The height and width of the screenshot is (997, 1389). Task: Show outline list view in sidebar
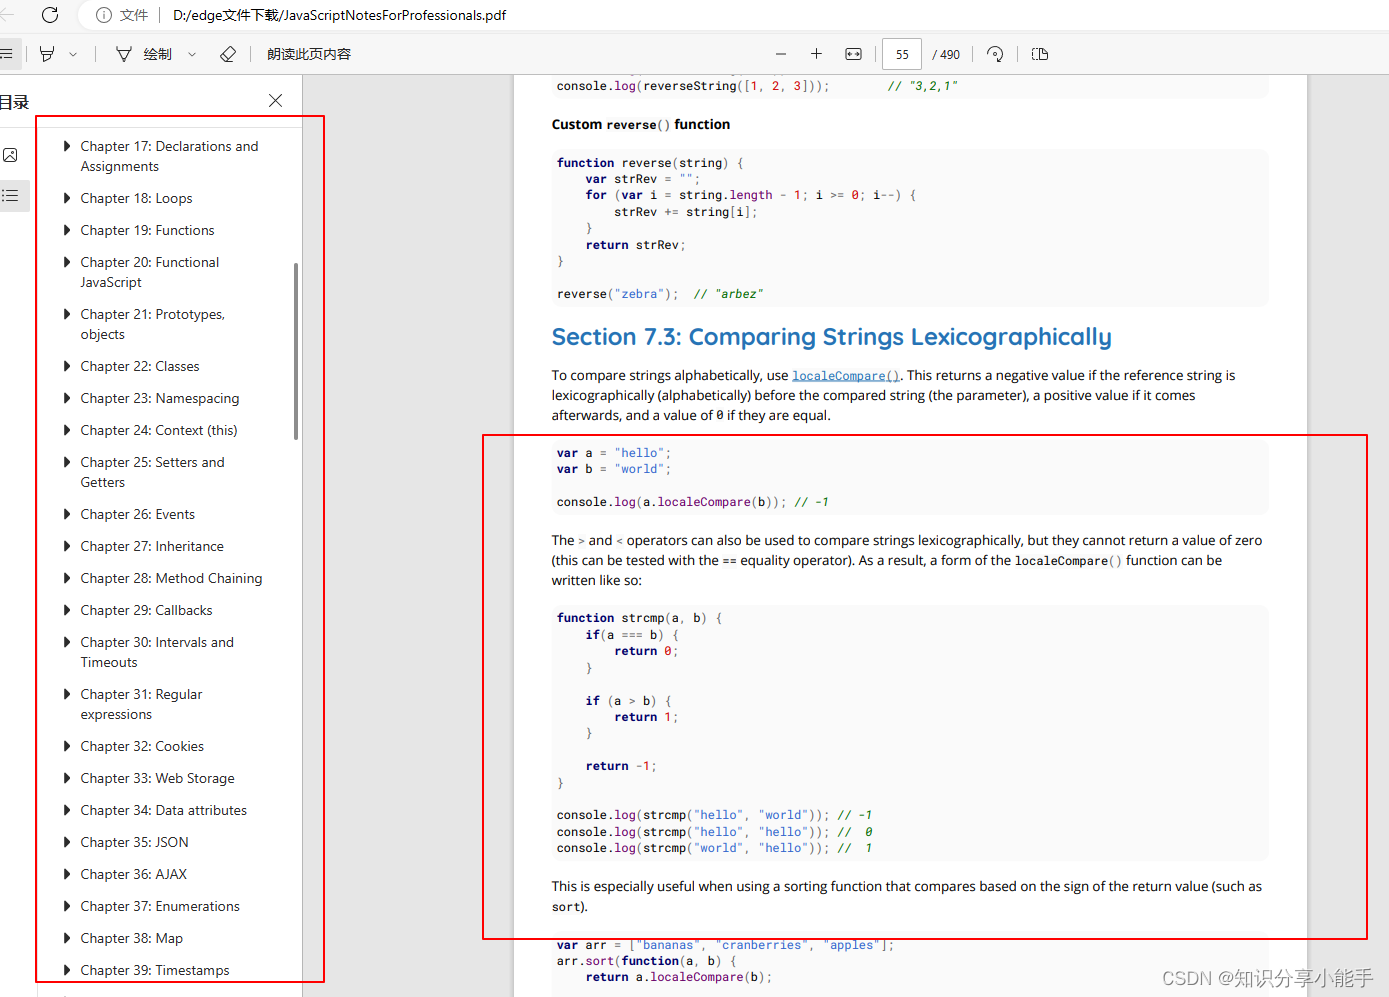point(10,196)
